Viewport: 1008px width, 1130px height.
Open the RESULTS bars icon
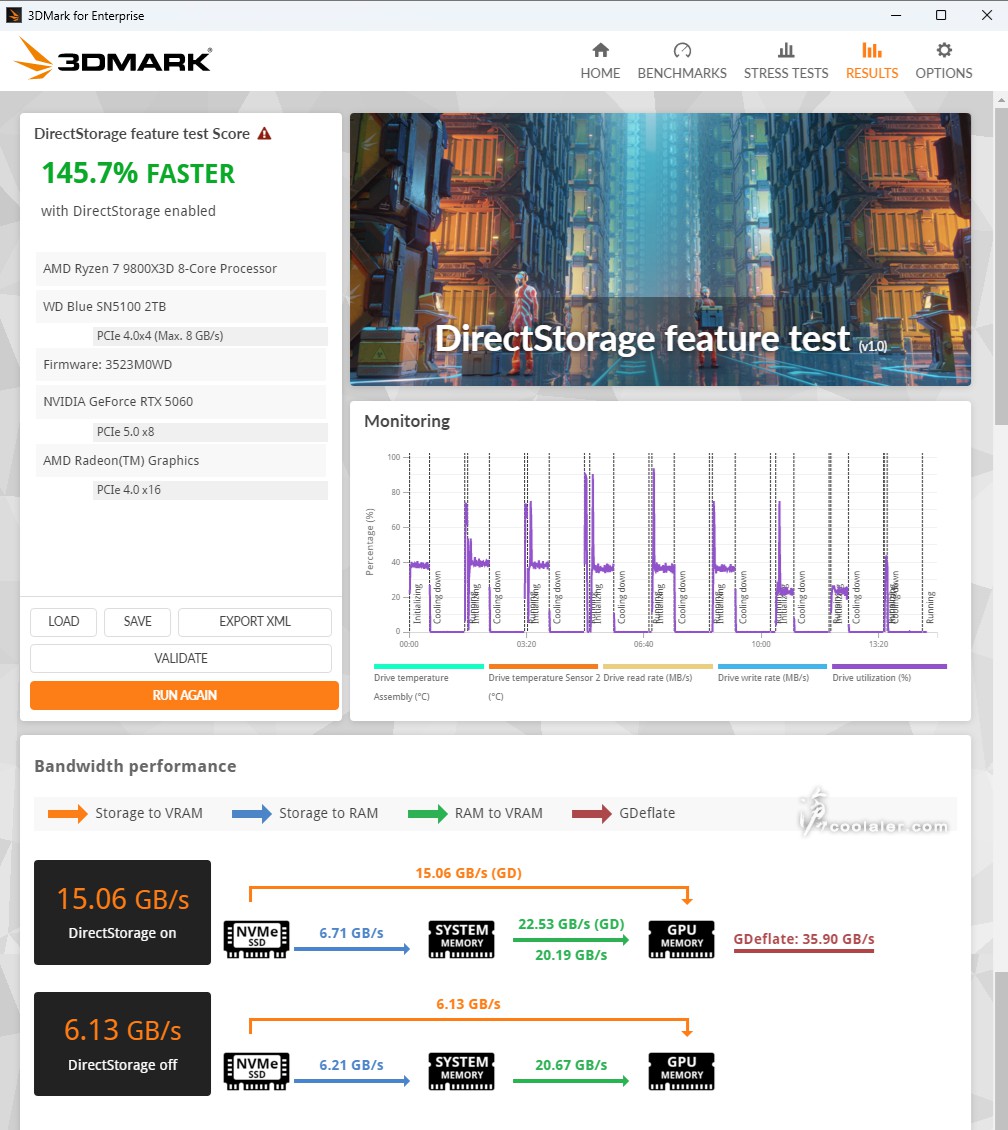[872, 50]
